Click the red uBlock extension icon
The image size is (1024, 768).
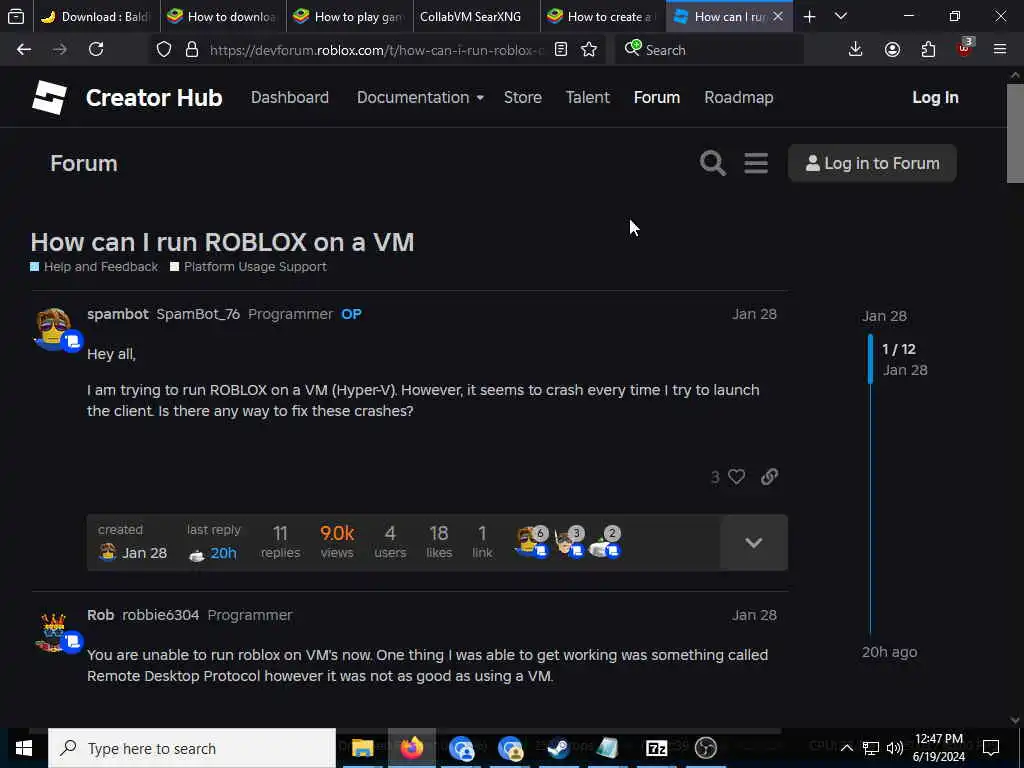pos(965,48)
